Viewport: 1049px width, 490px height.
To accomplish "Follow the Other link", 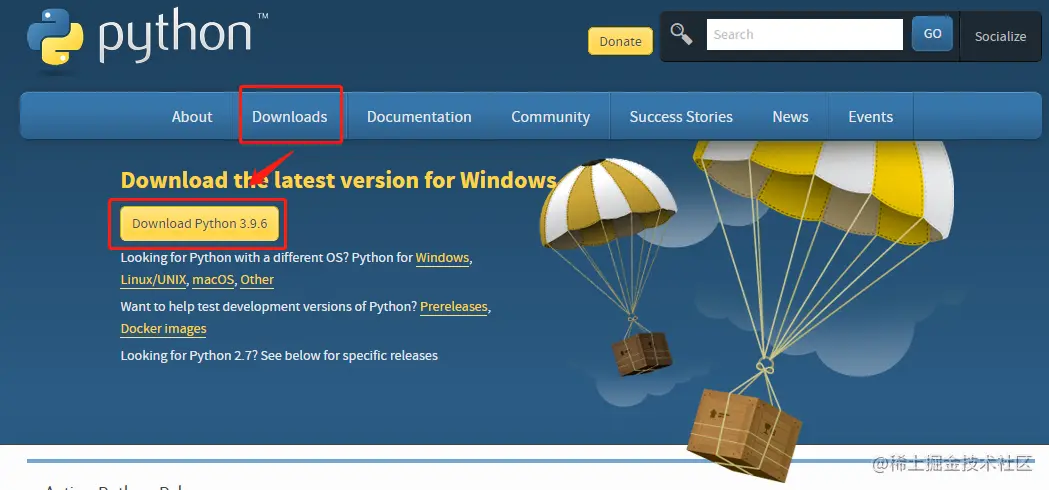I will coord(257,280).
